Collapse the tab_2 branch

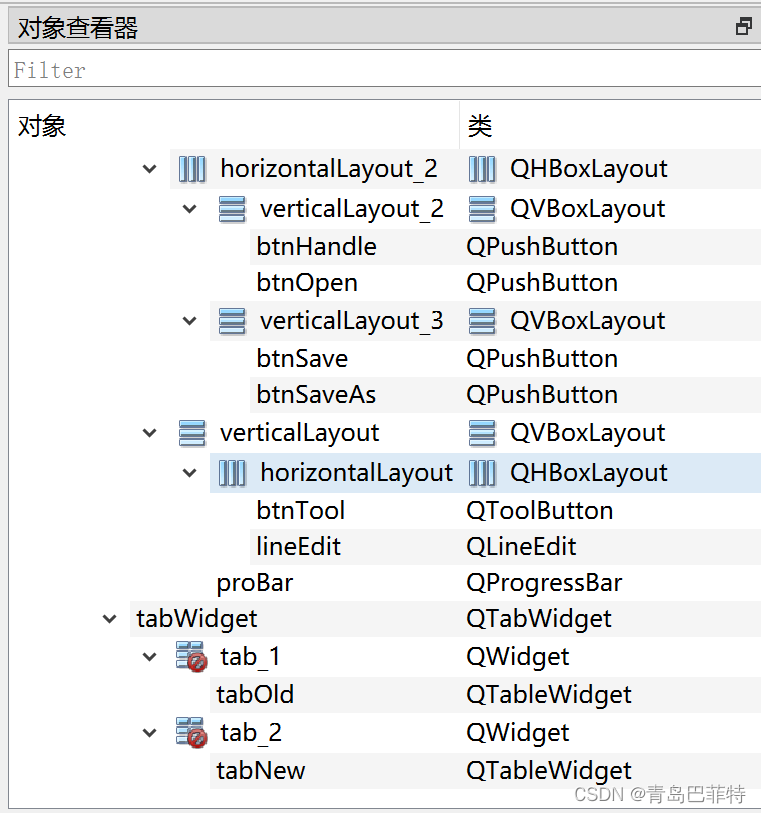149,732
